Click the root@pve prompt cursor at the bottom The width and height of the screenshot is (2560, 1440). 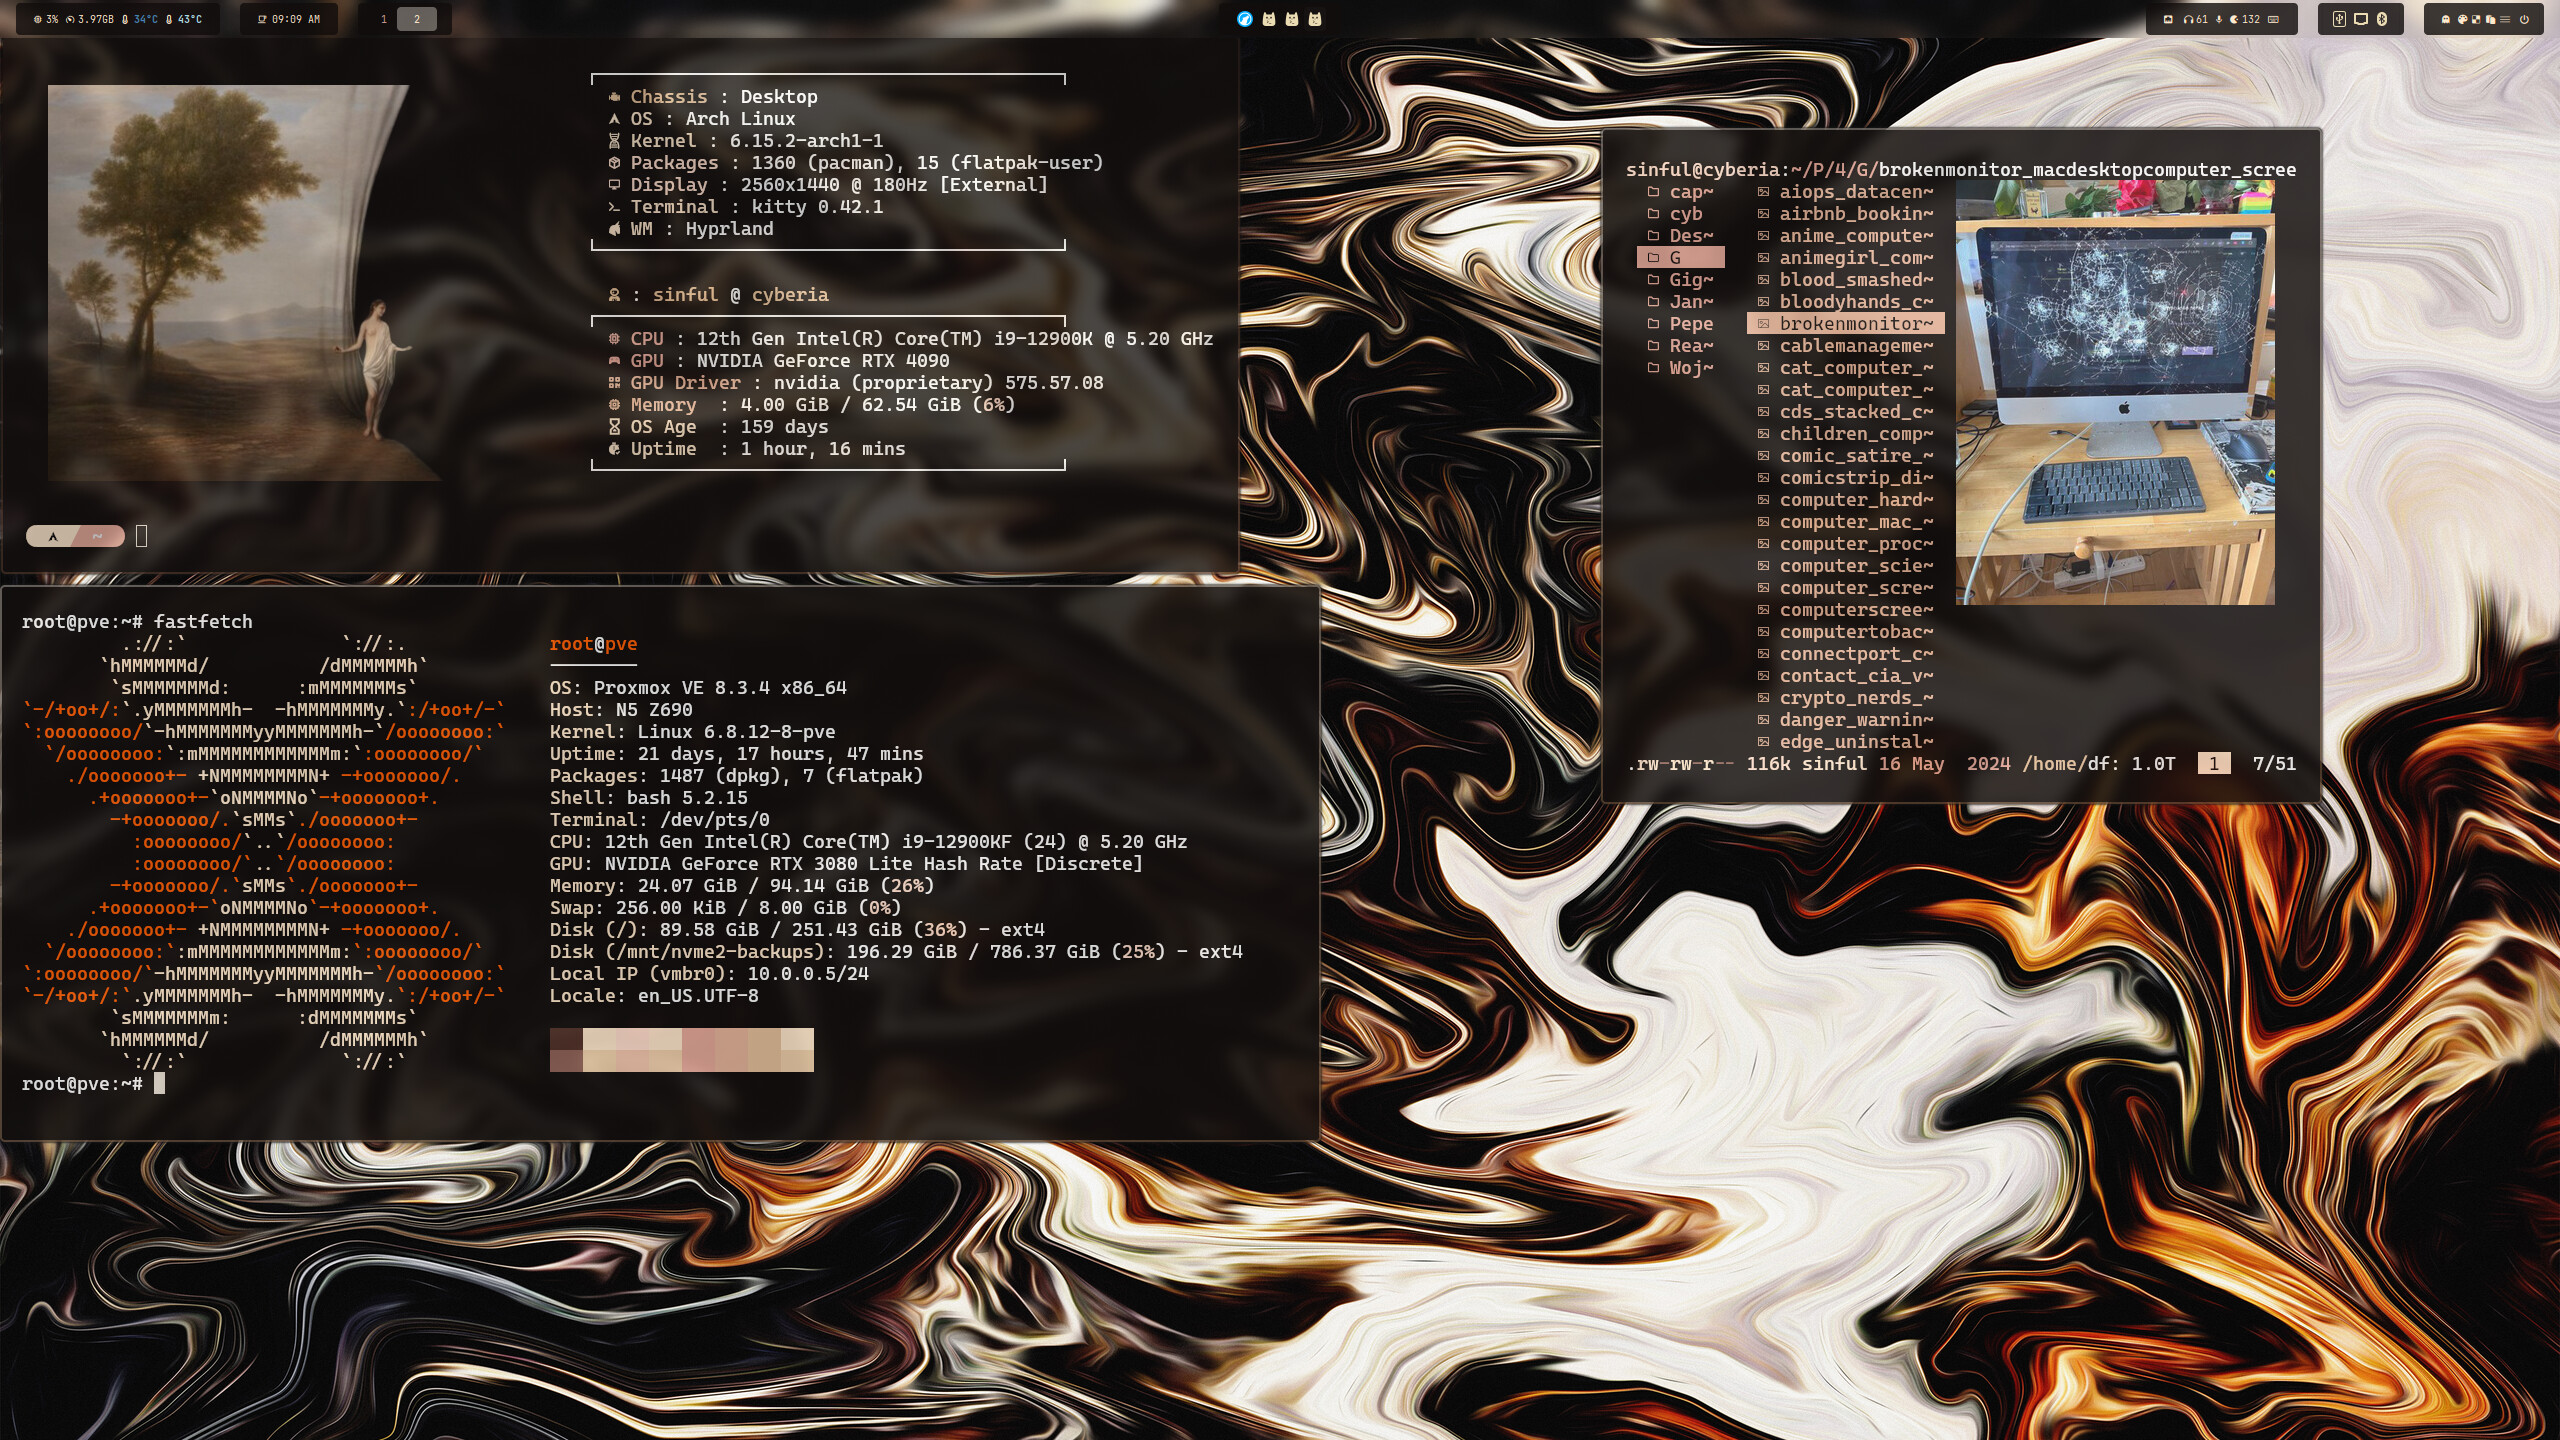(159, 1084)
